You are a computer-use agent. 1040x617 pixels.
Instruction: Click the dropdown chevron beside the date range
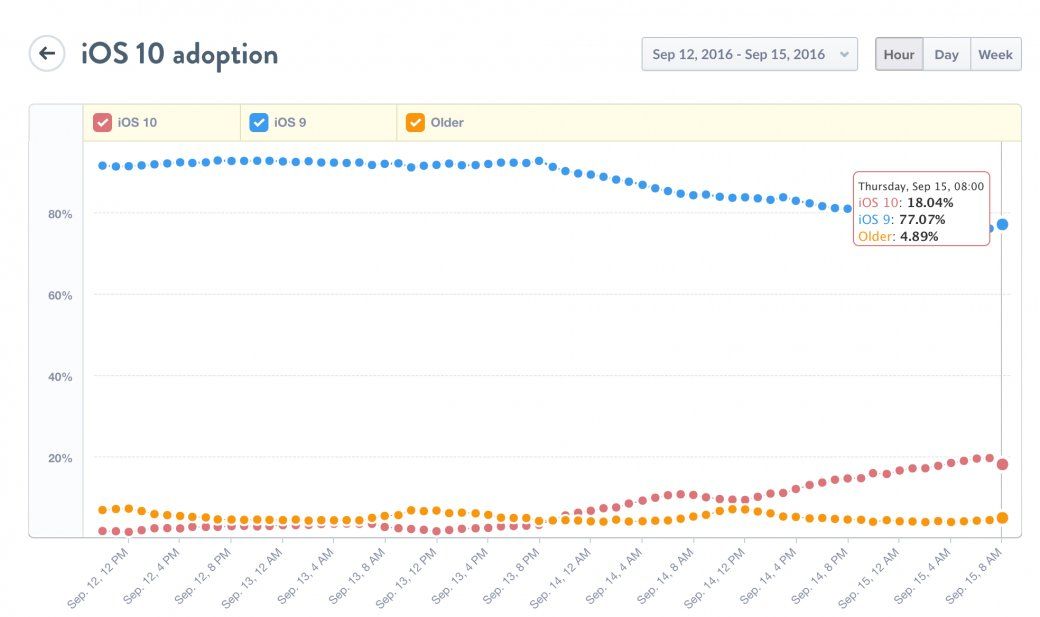[x=843, y=55]
